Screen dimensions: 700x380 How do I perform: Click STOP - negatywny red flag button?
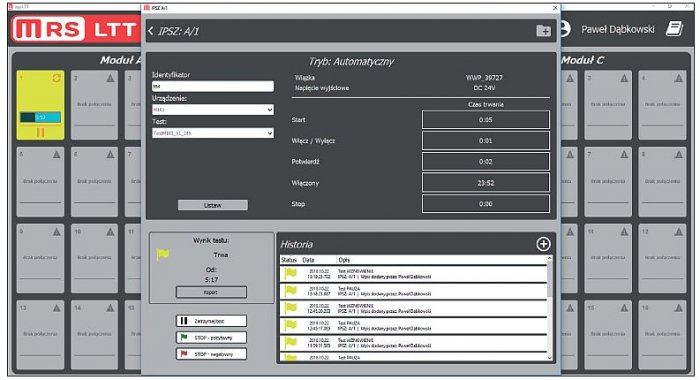[x=211, y=354]
